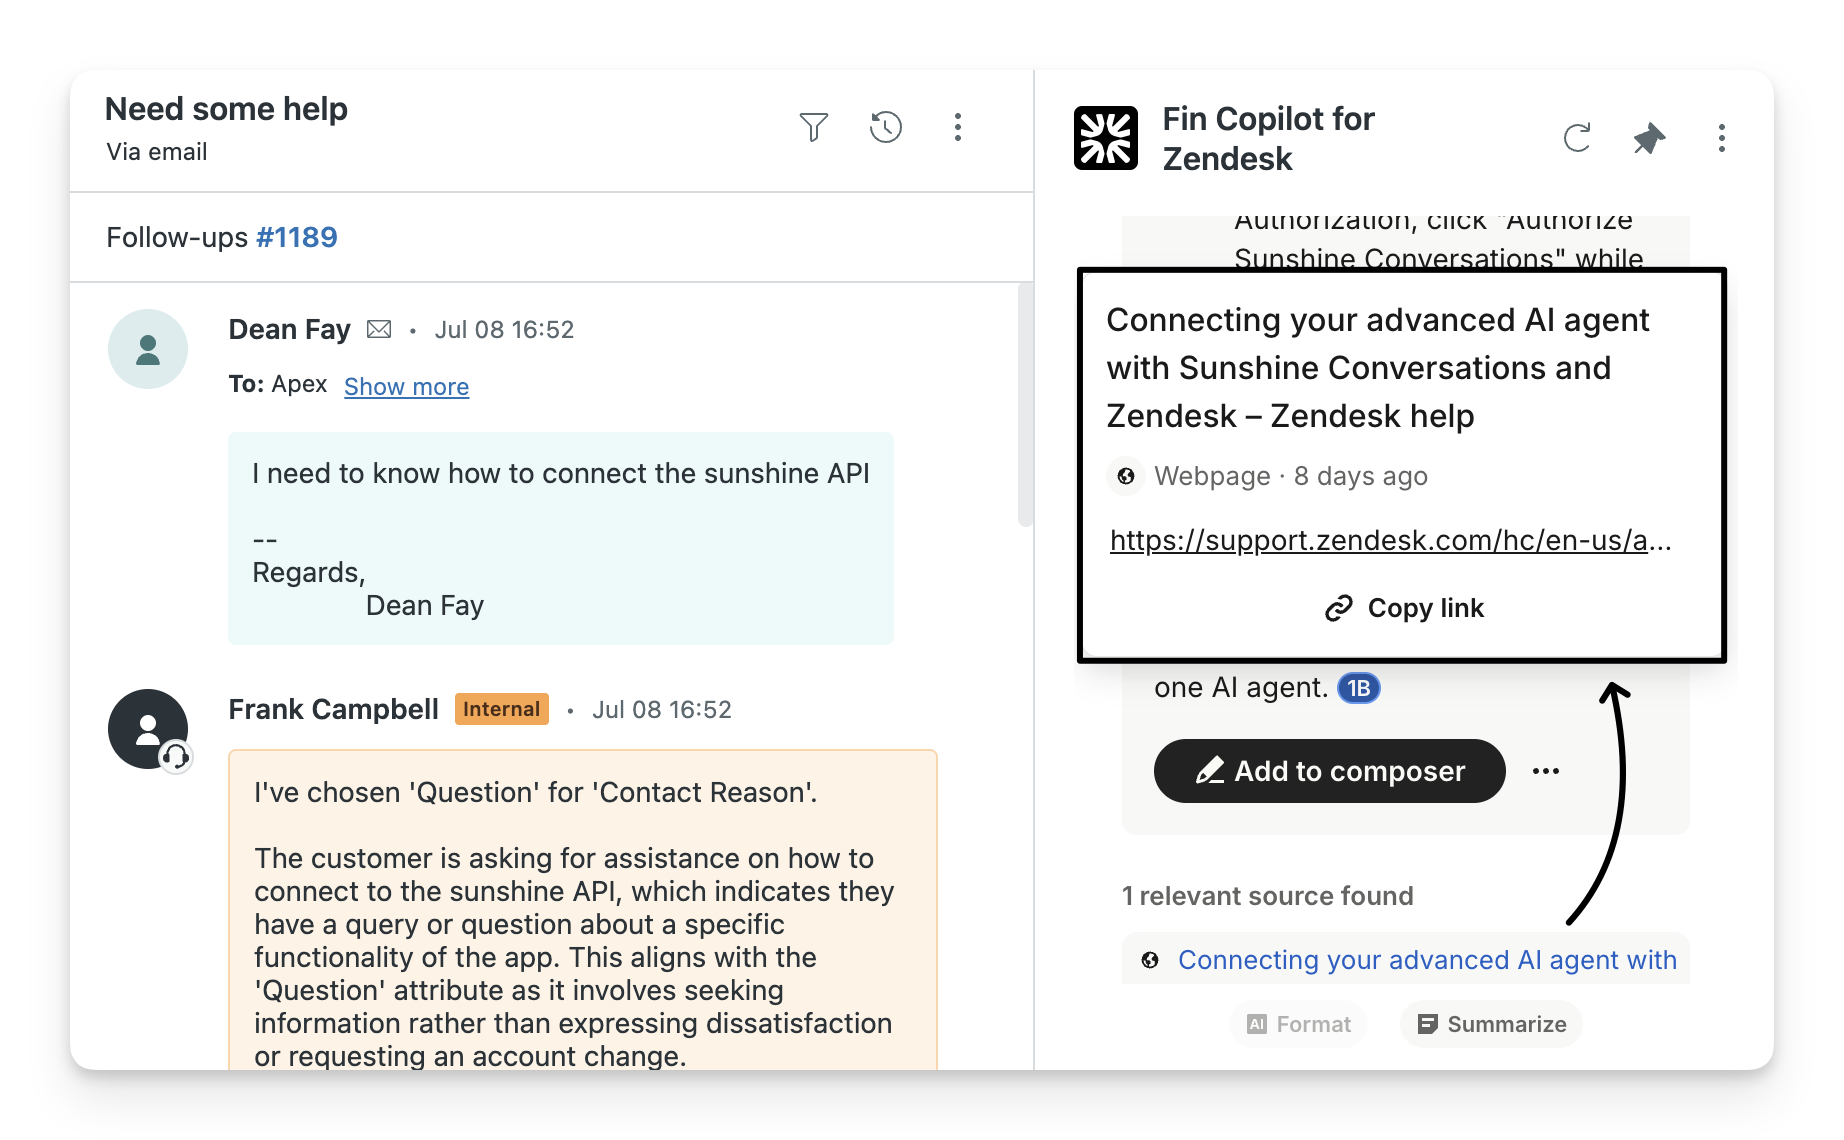Click the 1B source citation badge
The height and width of the screenshot is (1140, 1844).
pyautogui.click(x=1358, y=688)
